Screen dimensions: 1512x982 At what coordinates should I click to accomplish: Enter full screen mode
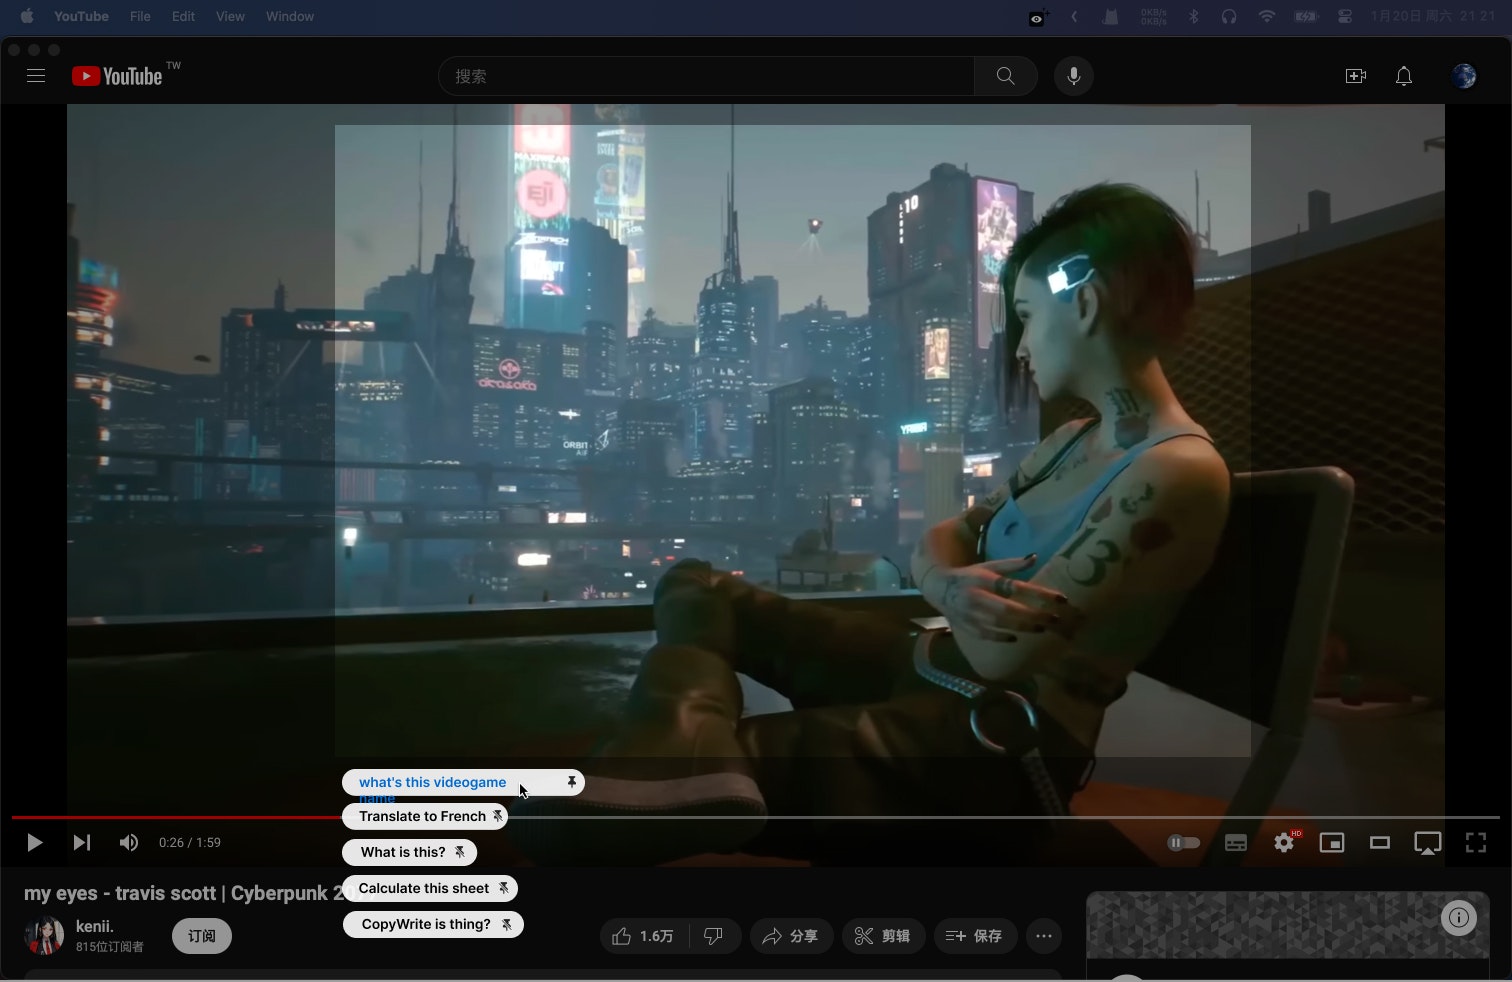[1476, 842]
